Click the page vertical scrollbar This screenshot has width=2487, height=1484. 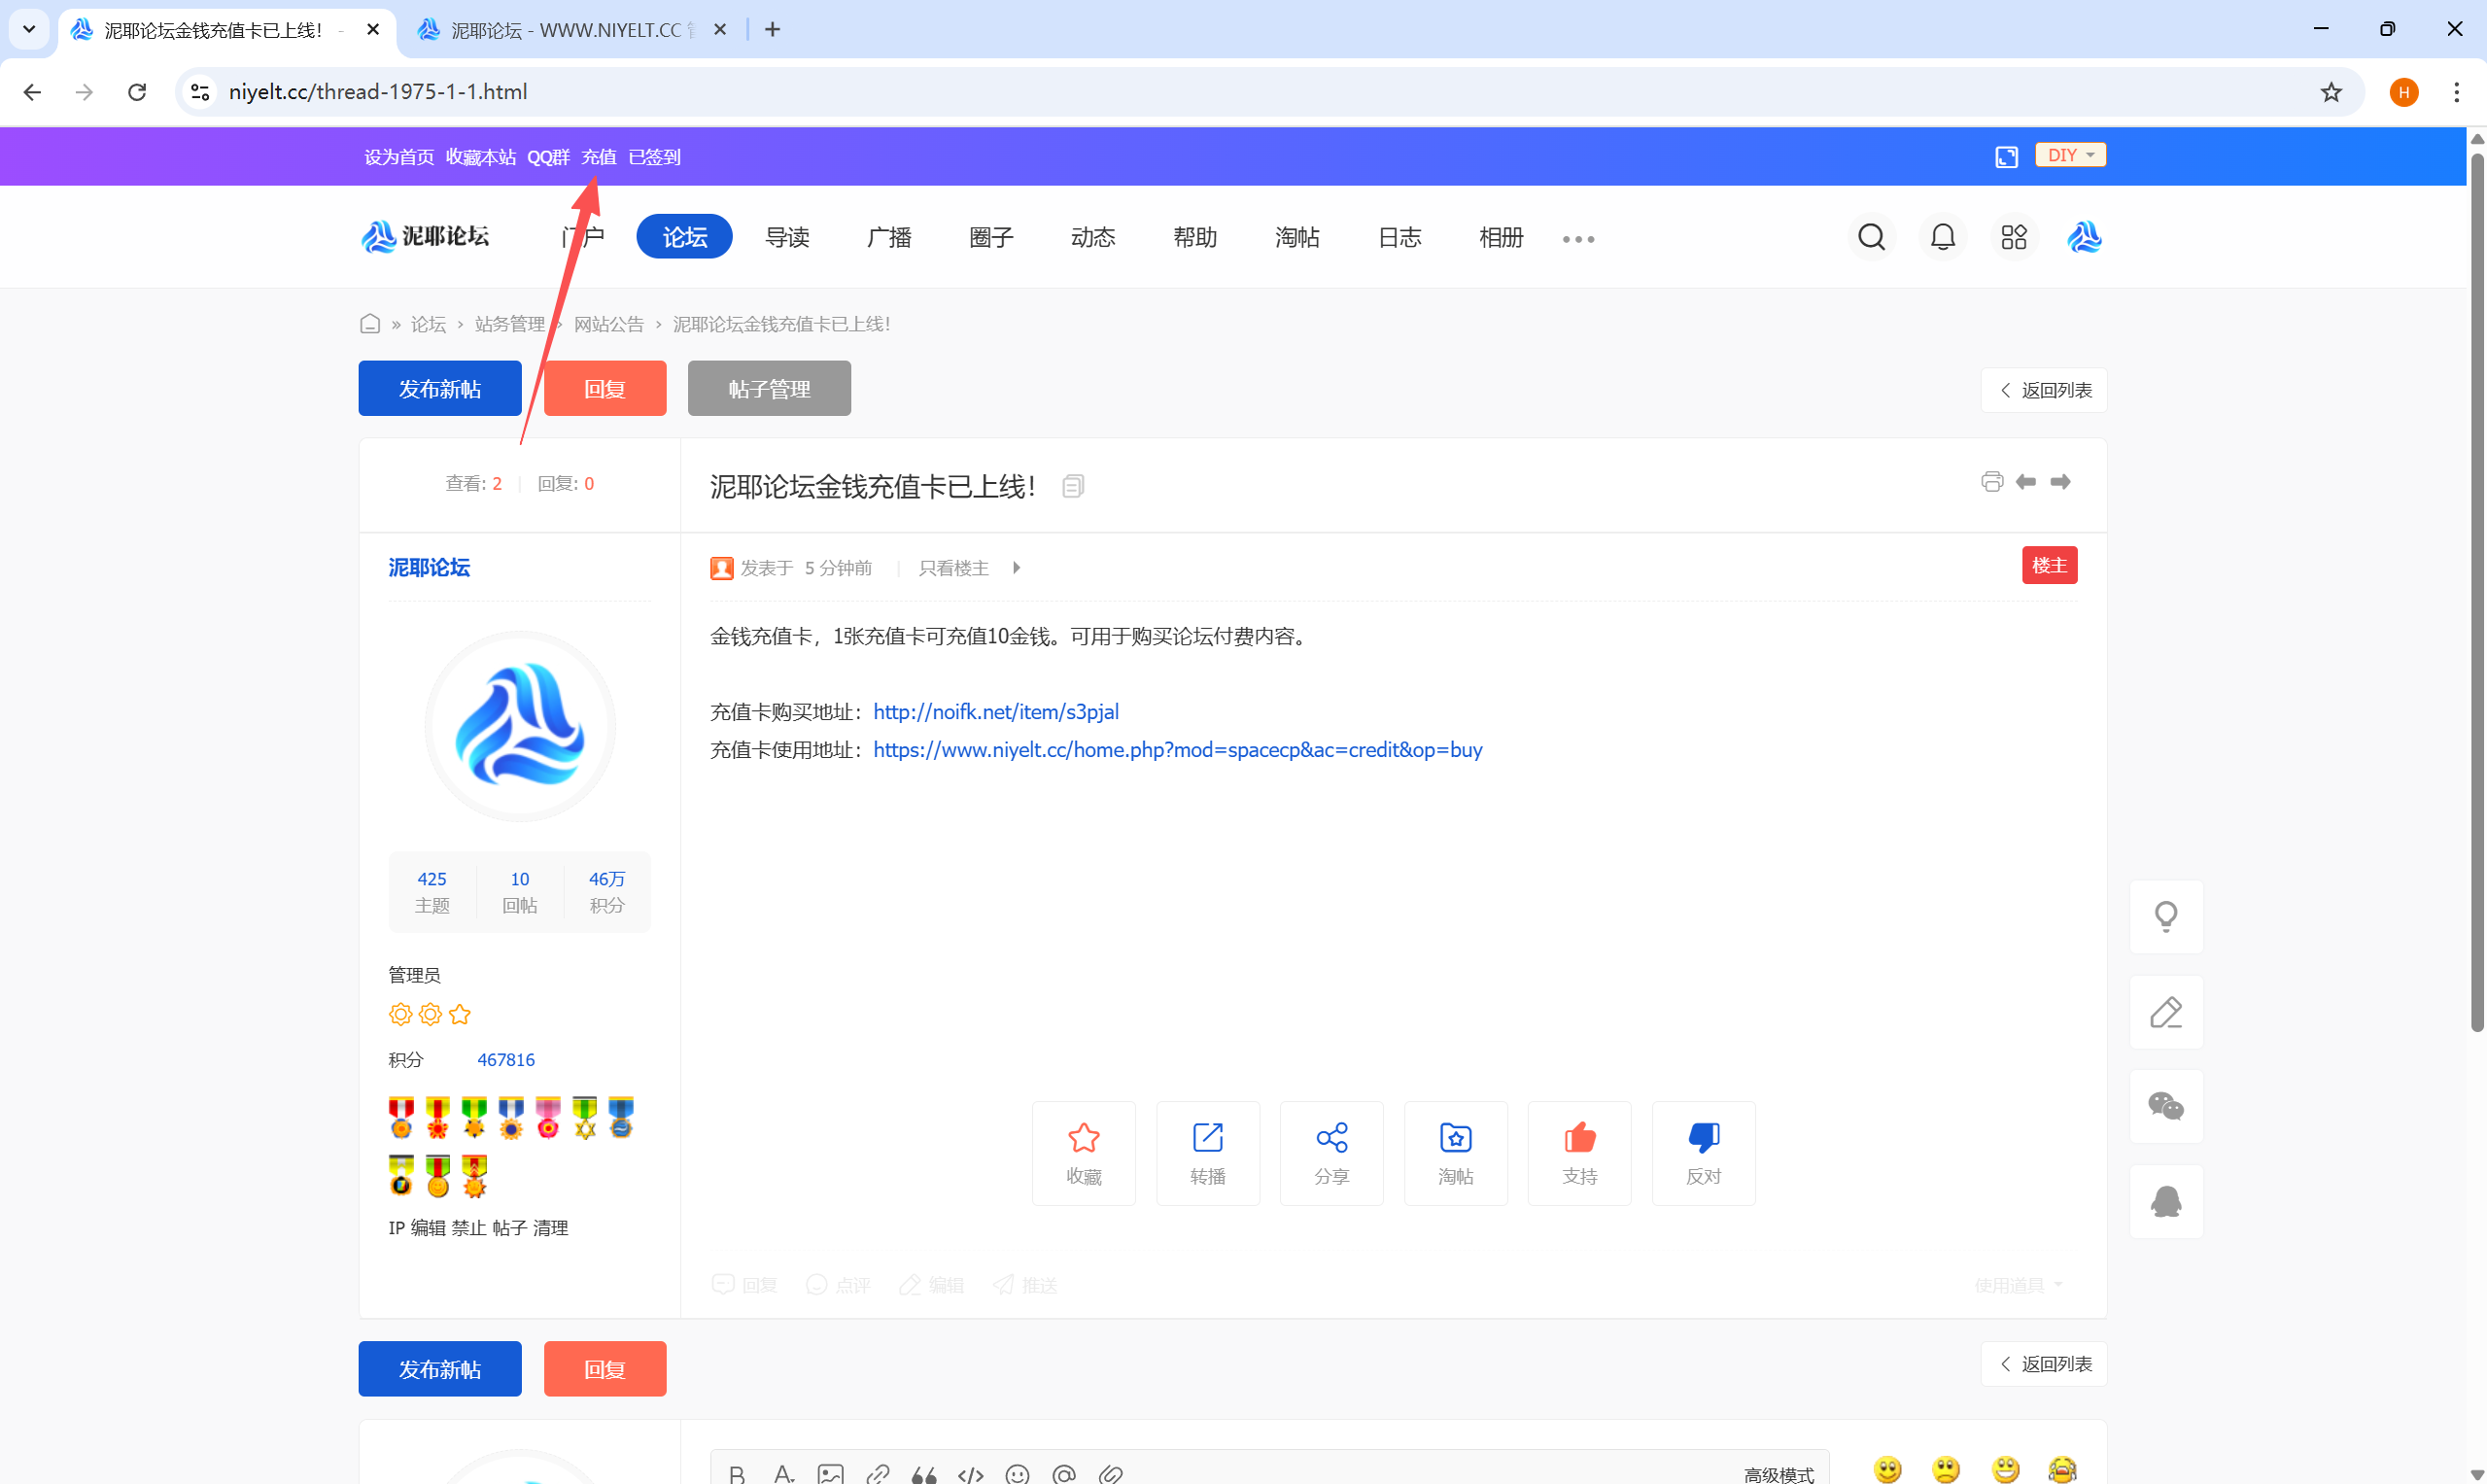[x=2477, y=590]
